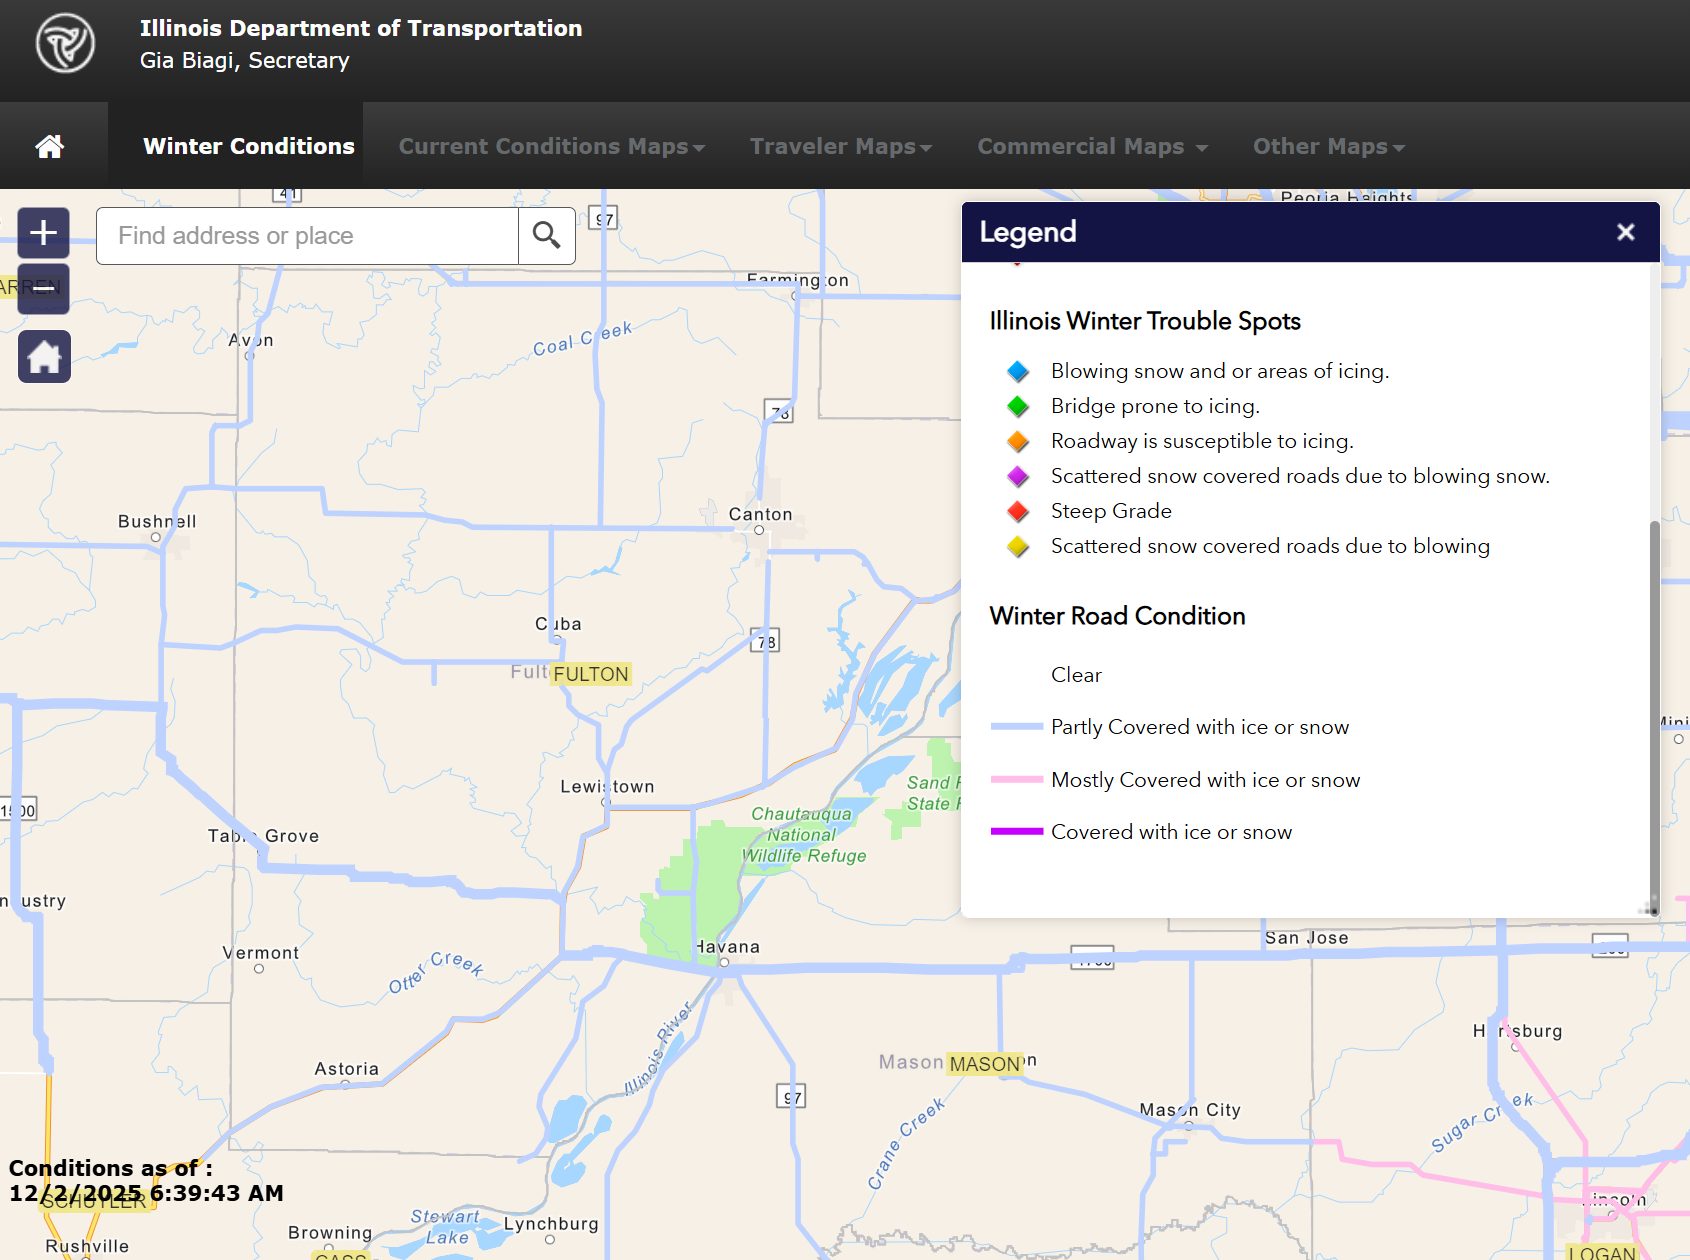Click the green Bridge prone to icing diamond
Screen dimensions: 1690x1260
point(1018,406)
